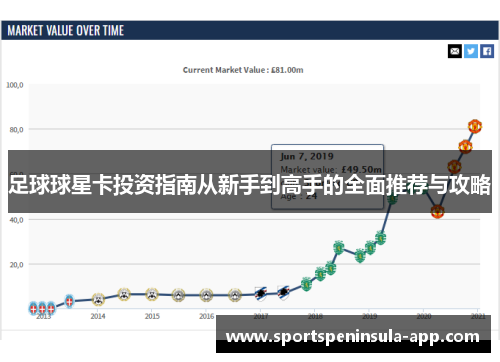Share the chart on Twitter
The width and height of the screenshot is (500, 362).
471,51
